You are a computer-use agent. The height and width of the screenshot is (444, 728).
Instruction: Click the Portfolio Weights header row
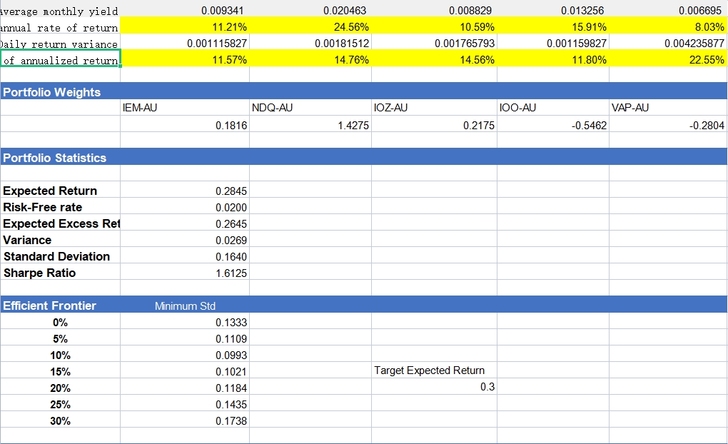click(x=364, y=91)
